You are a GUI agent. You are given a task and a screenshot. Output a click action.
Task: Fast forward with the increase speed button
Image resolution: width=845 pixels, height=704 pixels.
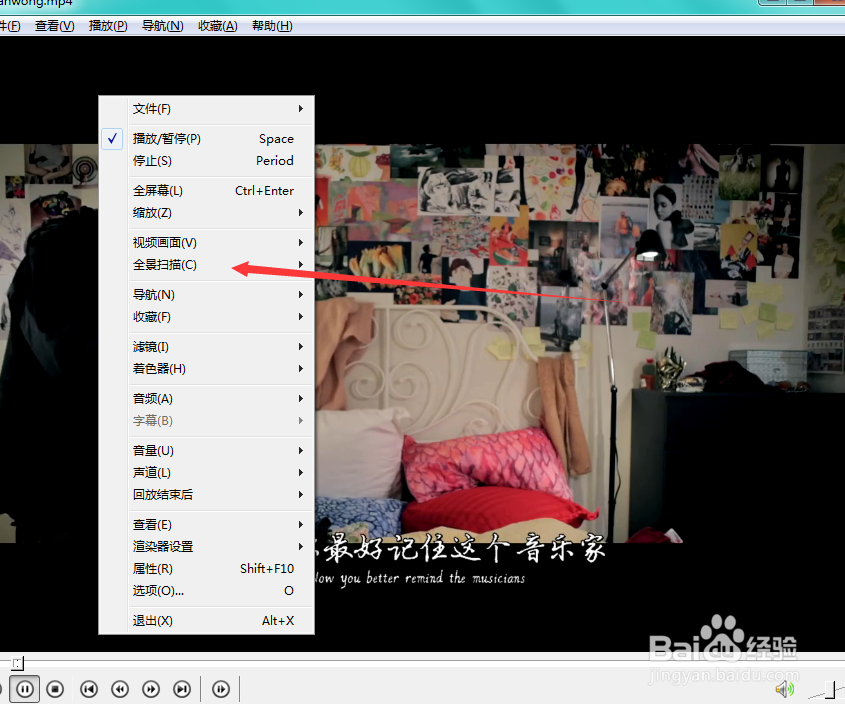pyautogui.click(x=151, y=688)
